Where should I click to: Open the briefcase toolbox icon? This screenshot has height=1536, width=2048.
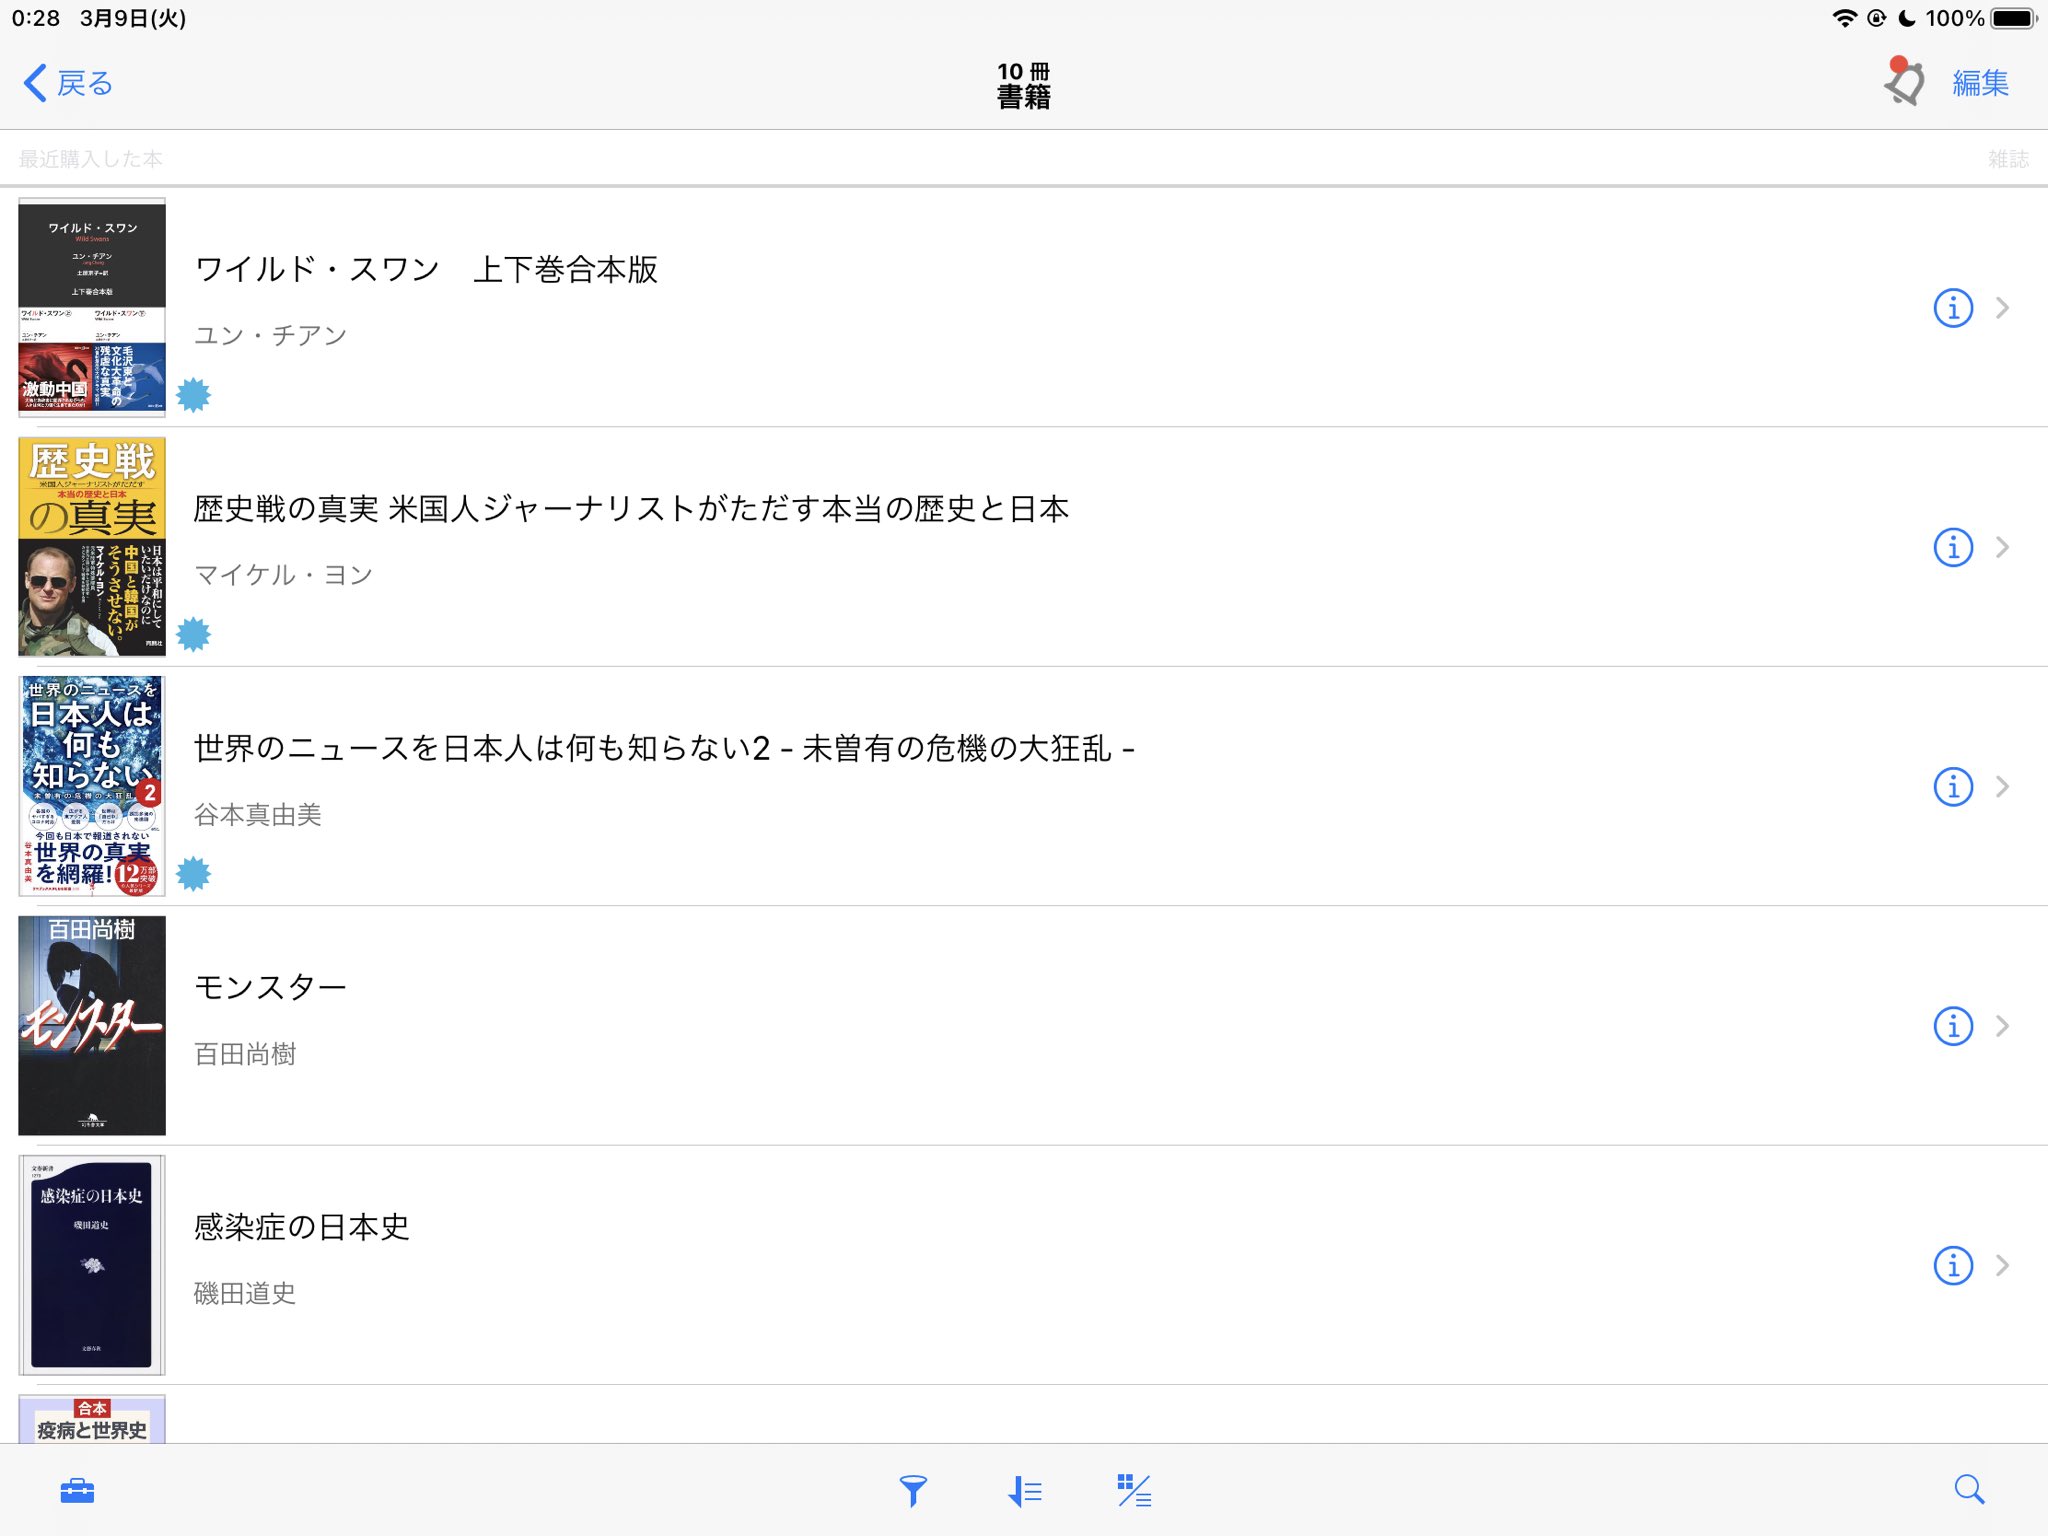77,1491
